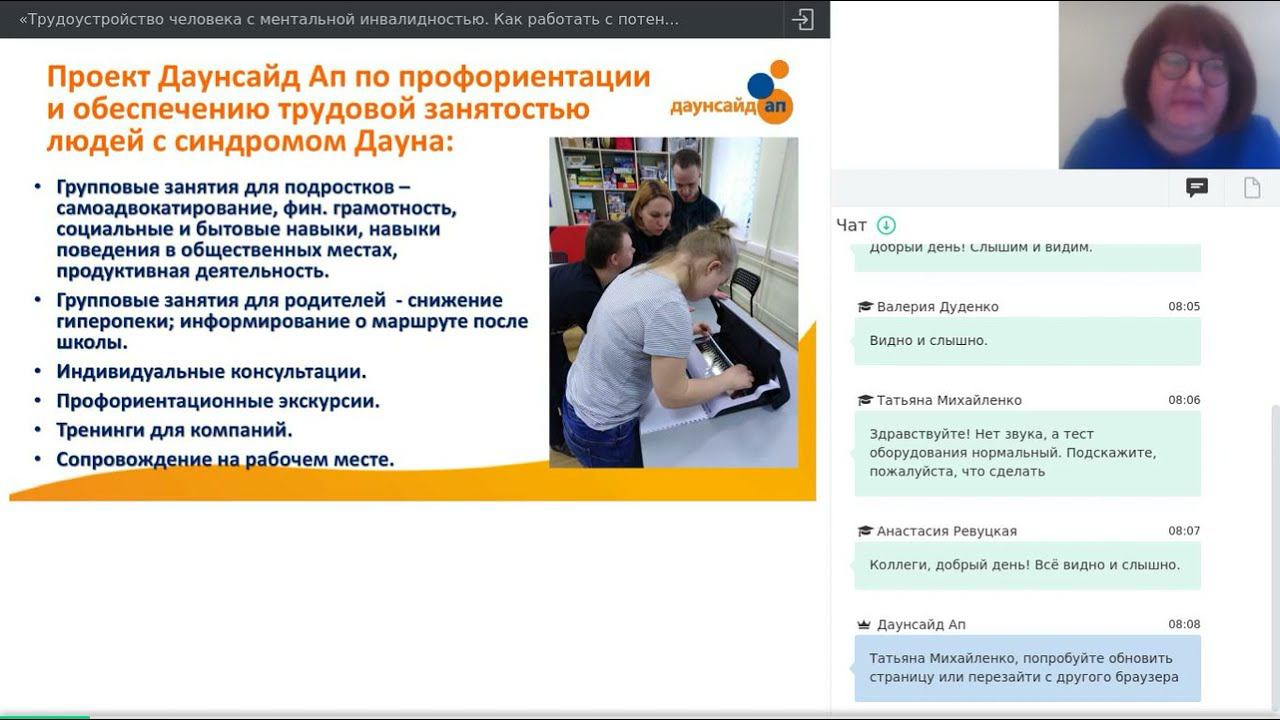The width and height of the screenshot is (1280, 720).
Task: Click the bullet 'Профориентационные экскурсии.'
Action: [218, 401]
